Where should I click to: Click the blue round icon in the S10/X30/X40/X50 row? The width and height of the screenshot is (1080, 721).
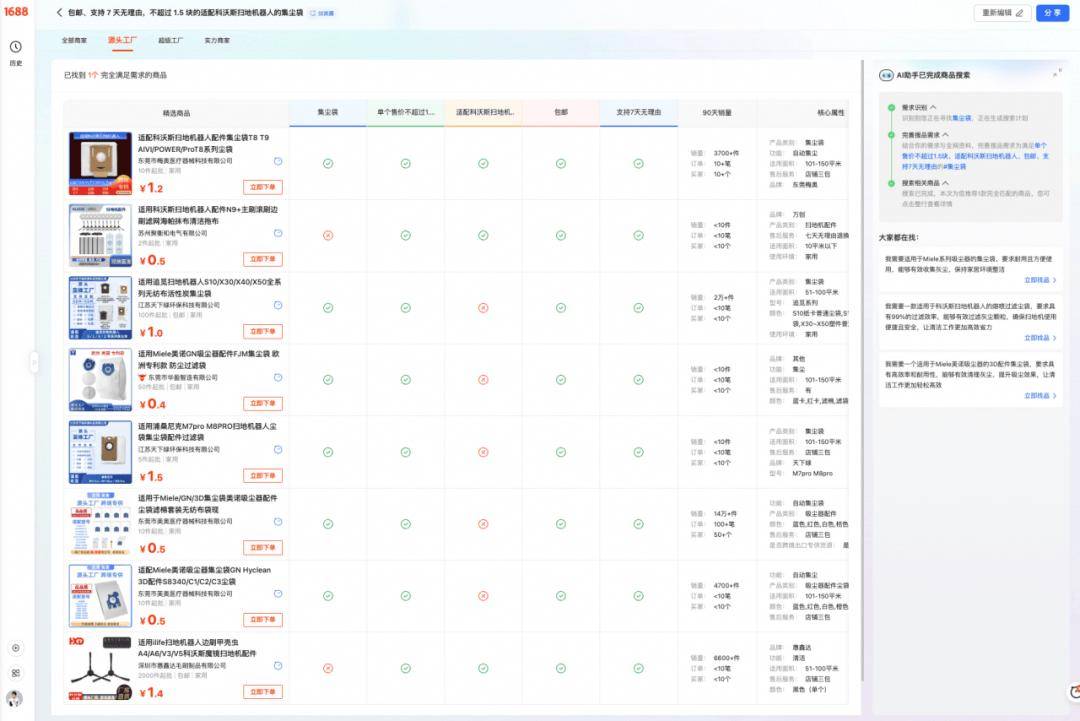pos(278,305)
